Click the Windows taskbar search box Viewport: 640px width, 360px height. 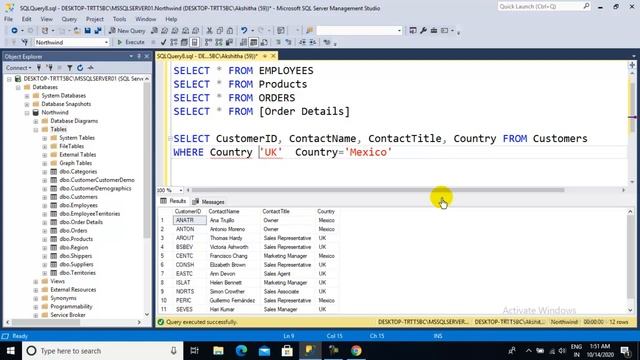[x=102, y=351]
